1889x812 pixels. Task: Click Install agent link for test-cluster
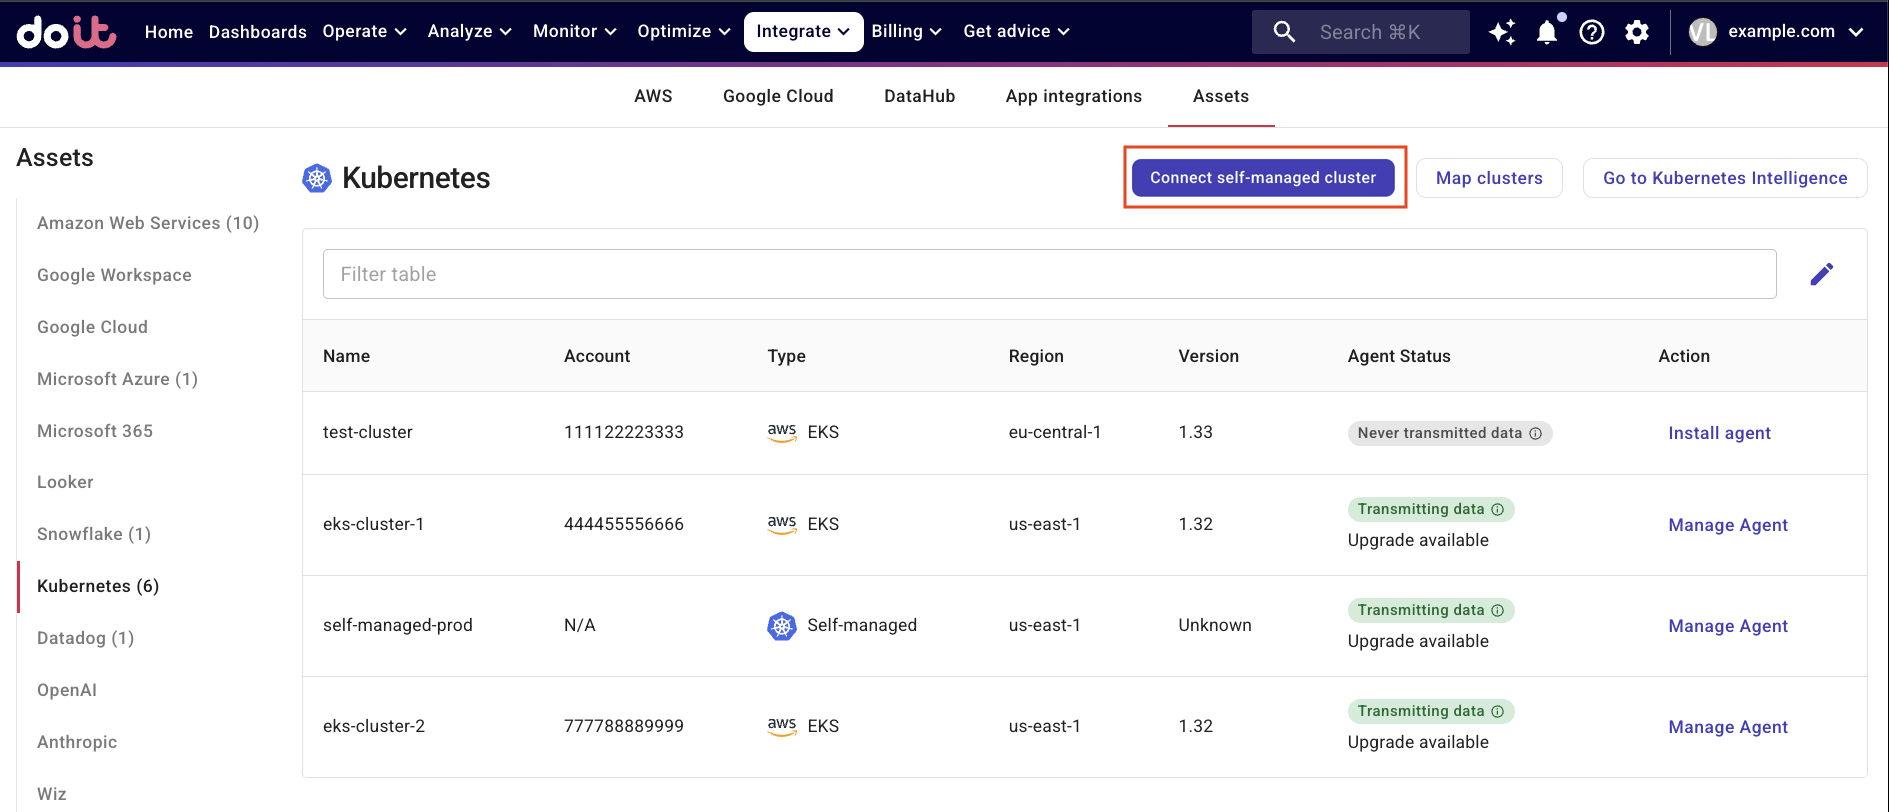pyautogui.click(x=1718, y=433)
